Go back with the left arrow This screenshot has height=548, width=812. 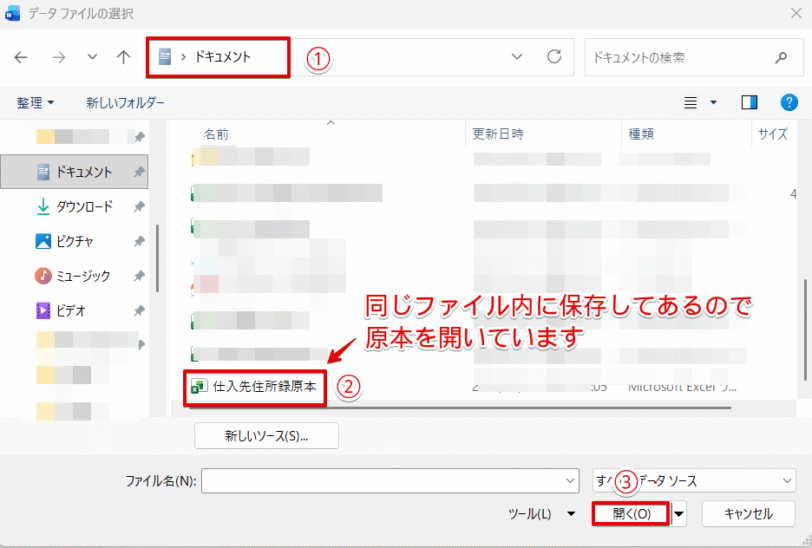pos(21,57)
